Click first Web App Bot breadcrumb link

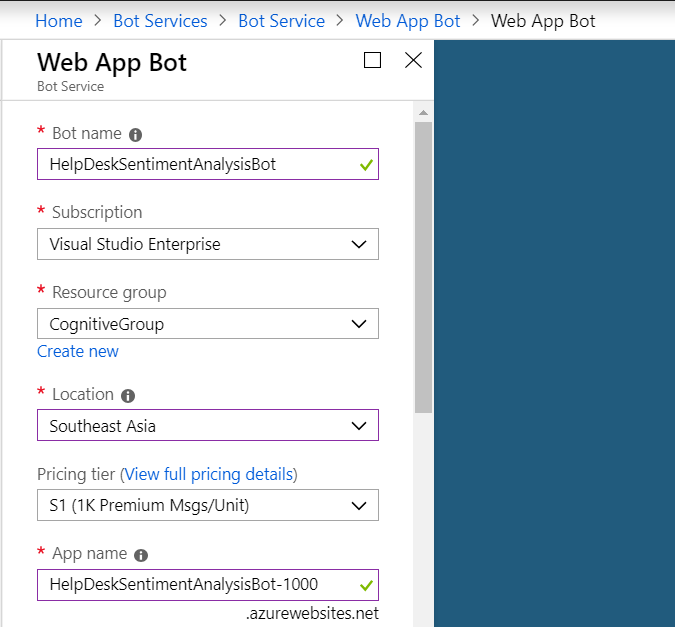coord(407,20)
